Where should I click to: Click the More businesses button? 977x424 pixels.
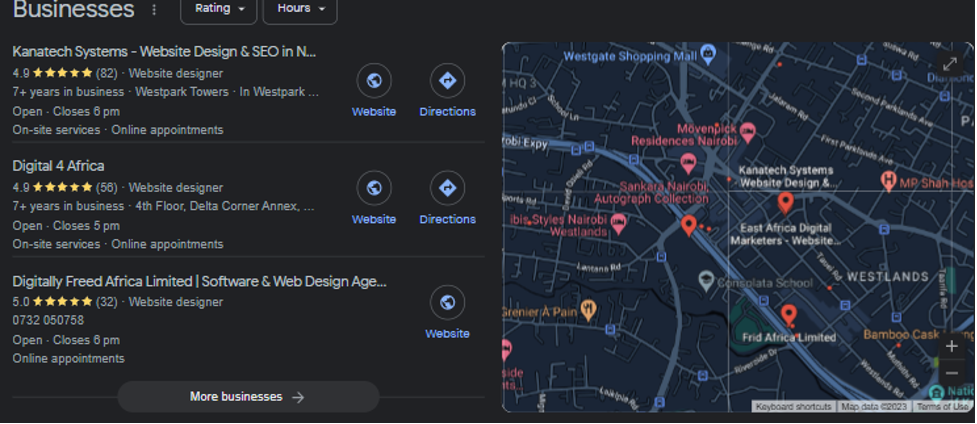click(248, 397)
